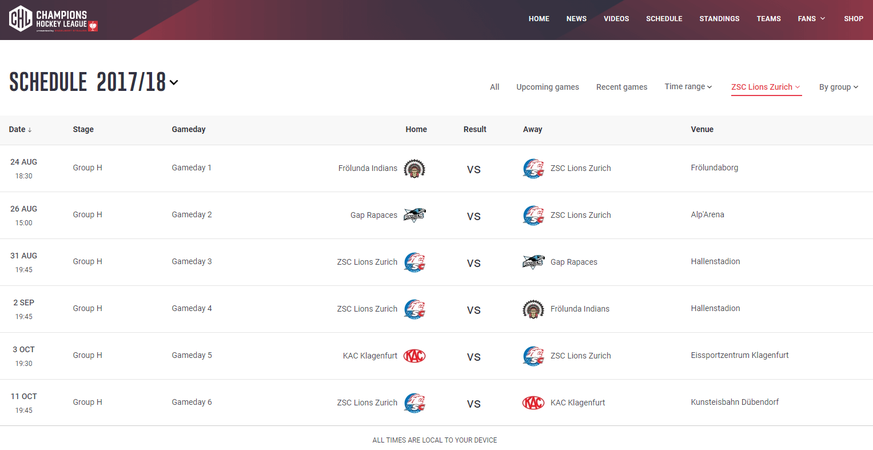This screenshot has height=450, width=873.
Task: Click the Frölundaborg venue cell
Action: point(714,168)
